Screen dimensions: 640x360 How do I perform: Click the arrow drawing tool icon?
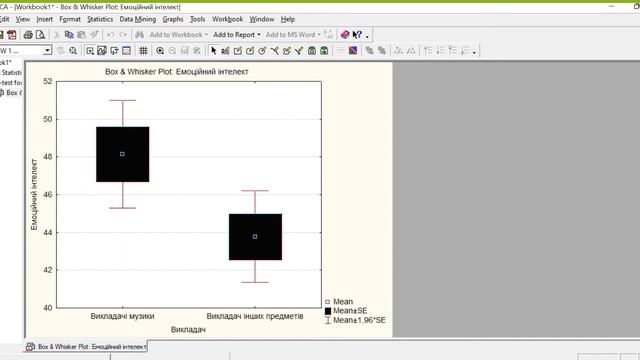(299, 51)
